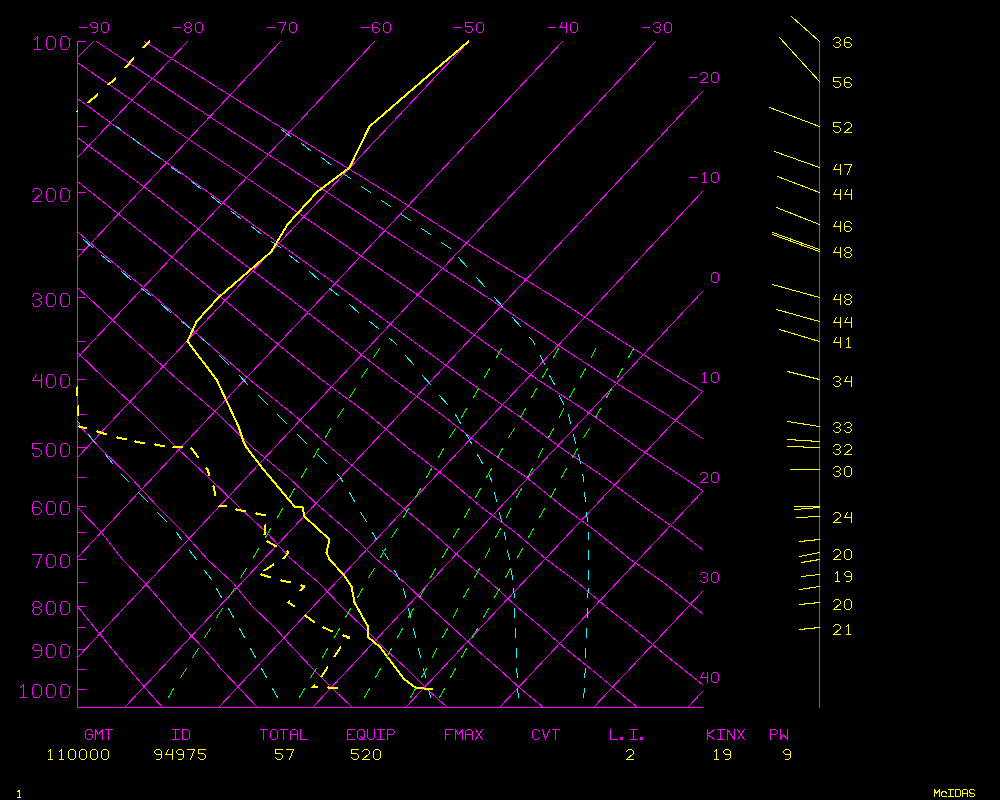Select the 500 pressure level label
Image resolution: width=1000 pixels, height=800 pixels.
[50, 450]
